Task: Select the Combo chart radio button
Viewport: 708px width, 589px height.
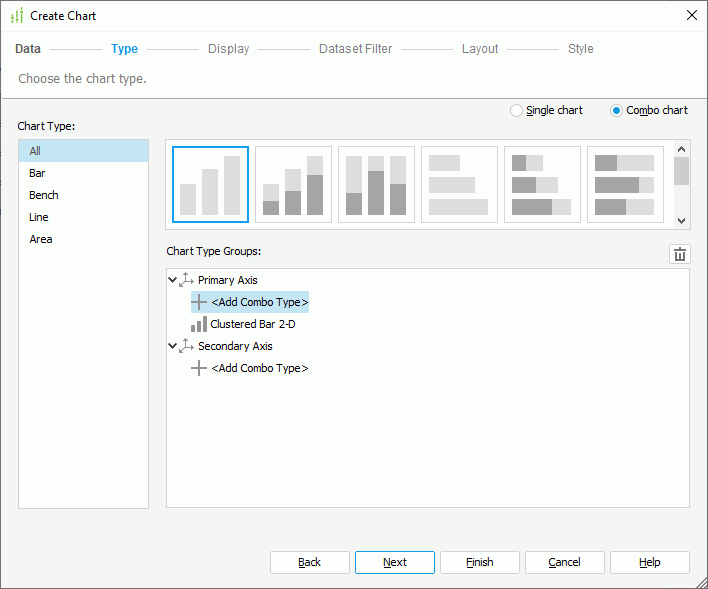Action: (x=616, y=111)
